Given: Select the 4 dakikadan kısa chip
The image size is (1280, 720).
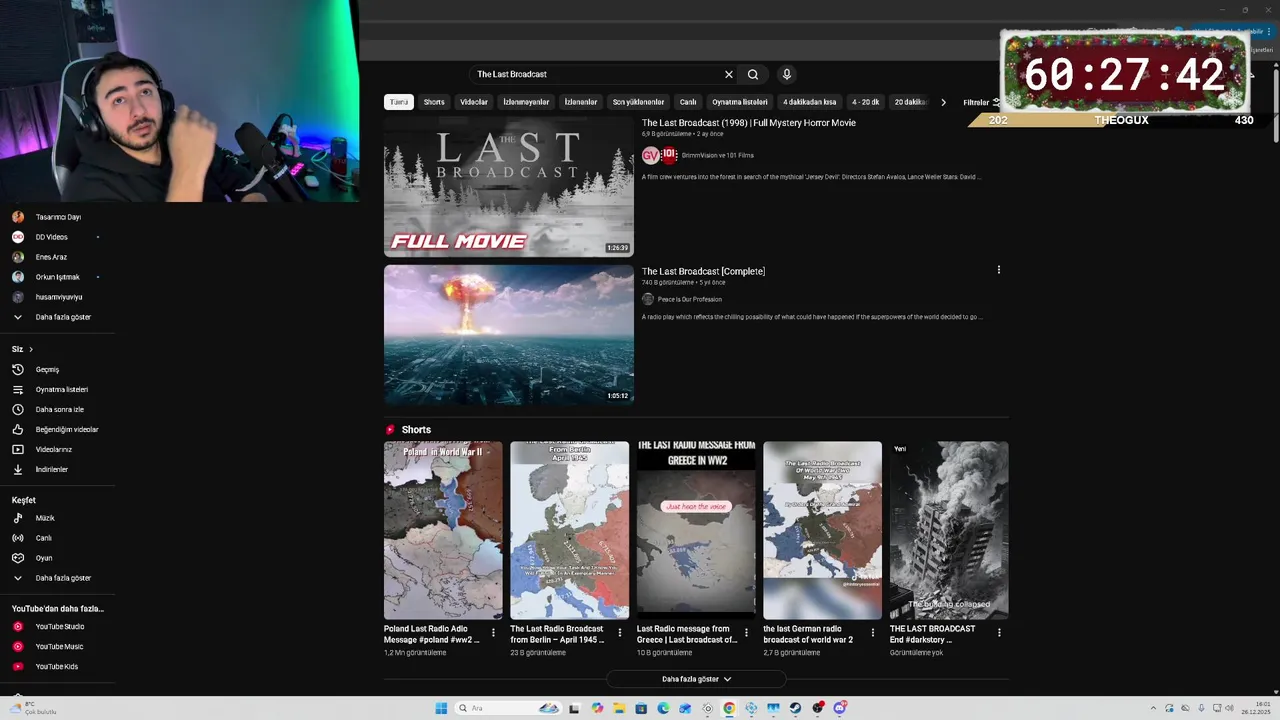Looking at the screenshot, I should 810,102.
